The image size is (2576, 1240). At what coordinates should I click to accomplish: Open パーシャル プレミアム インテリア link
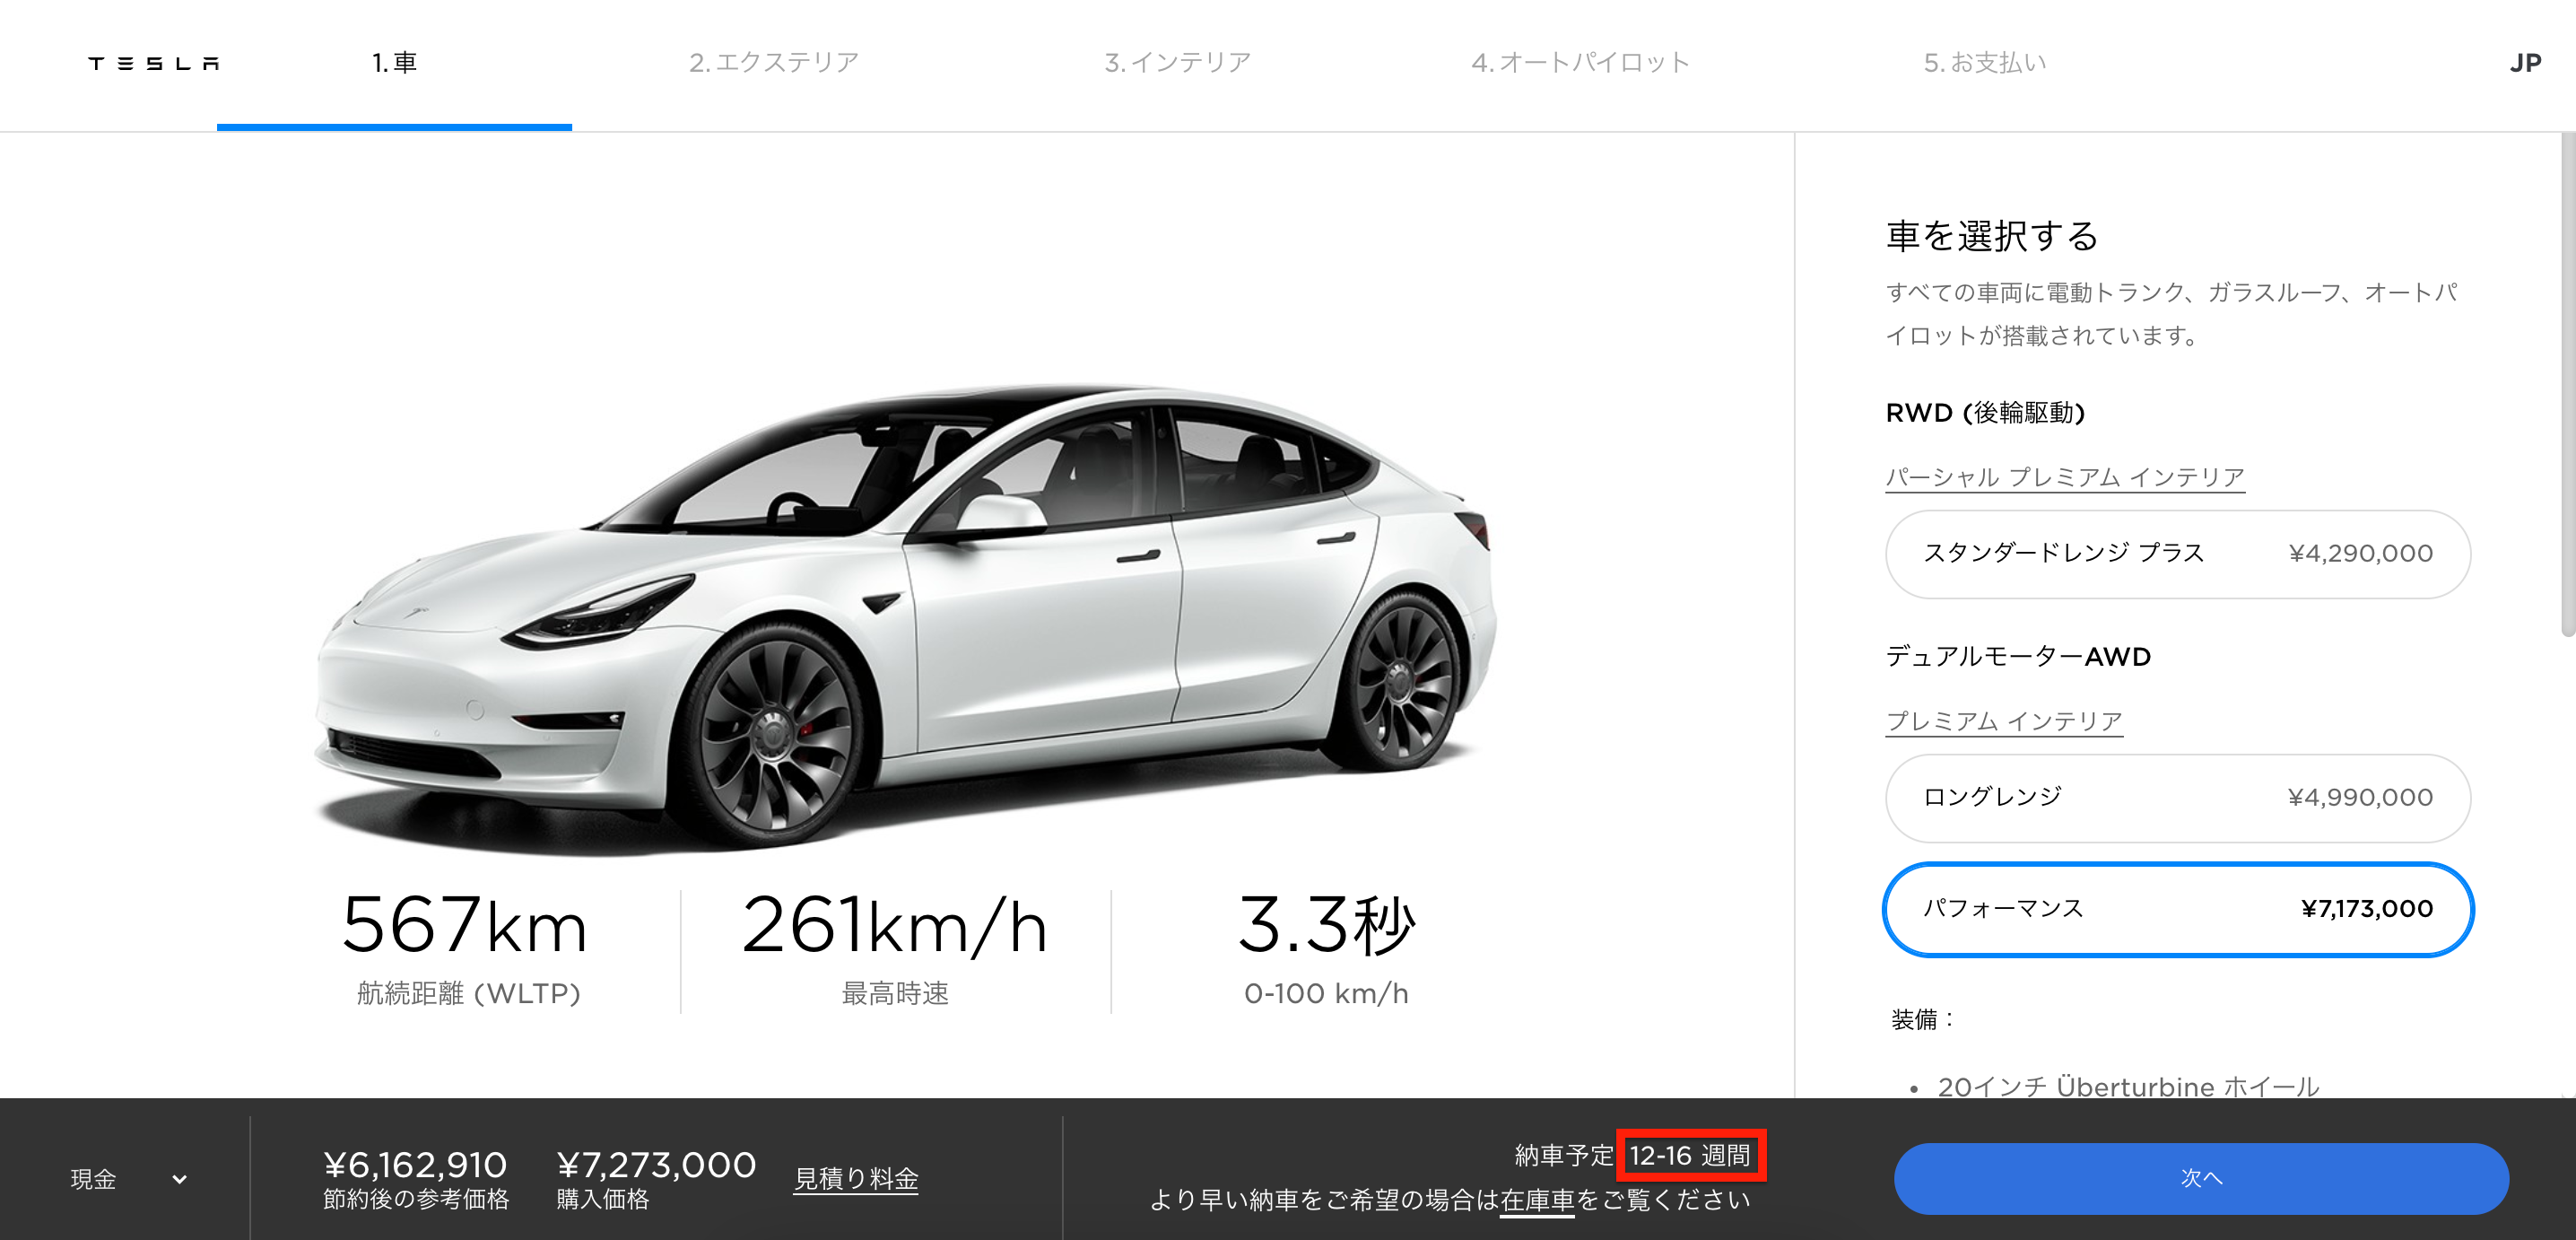2065,478
